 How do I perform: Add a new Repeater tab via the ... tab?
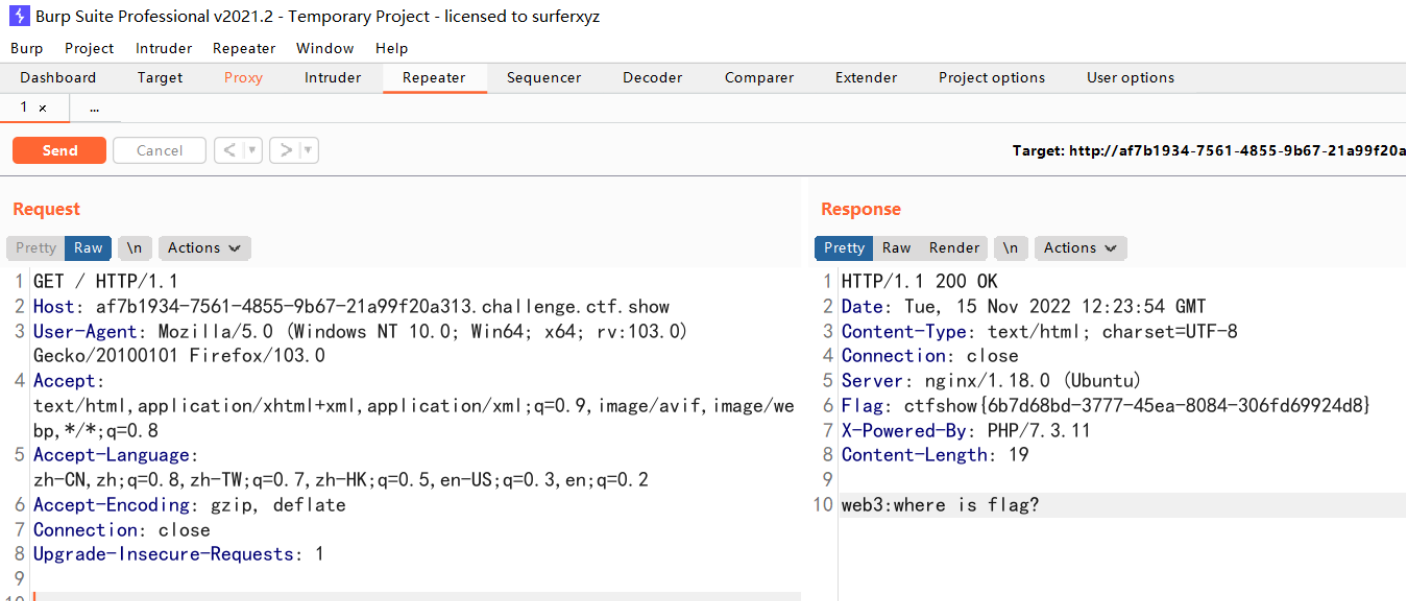(94, 108)
